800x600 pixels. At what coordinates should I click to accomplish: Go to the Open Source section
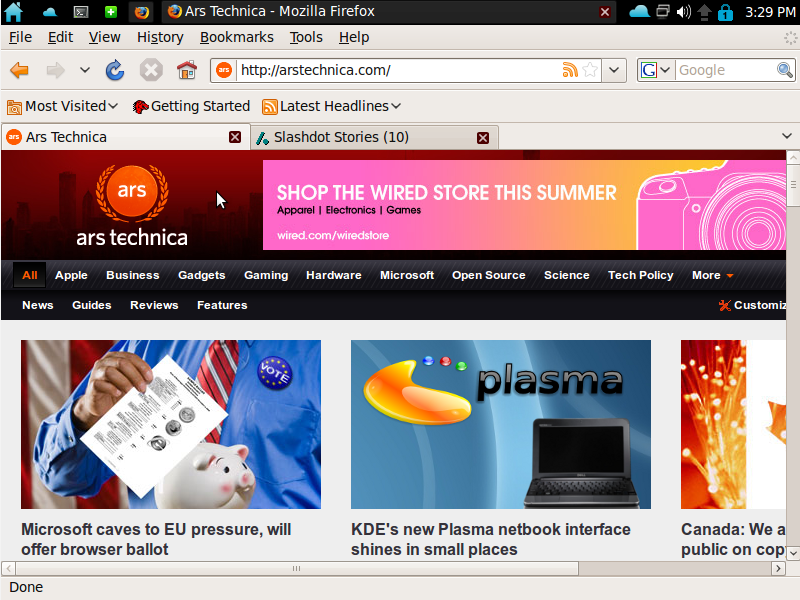tap(488, 276)
